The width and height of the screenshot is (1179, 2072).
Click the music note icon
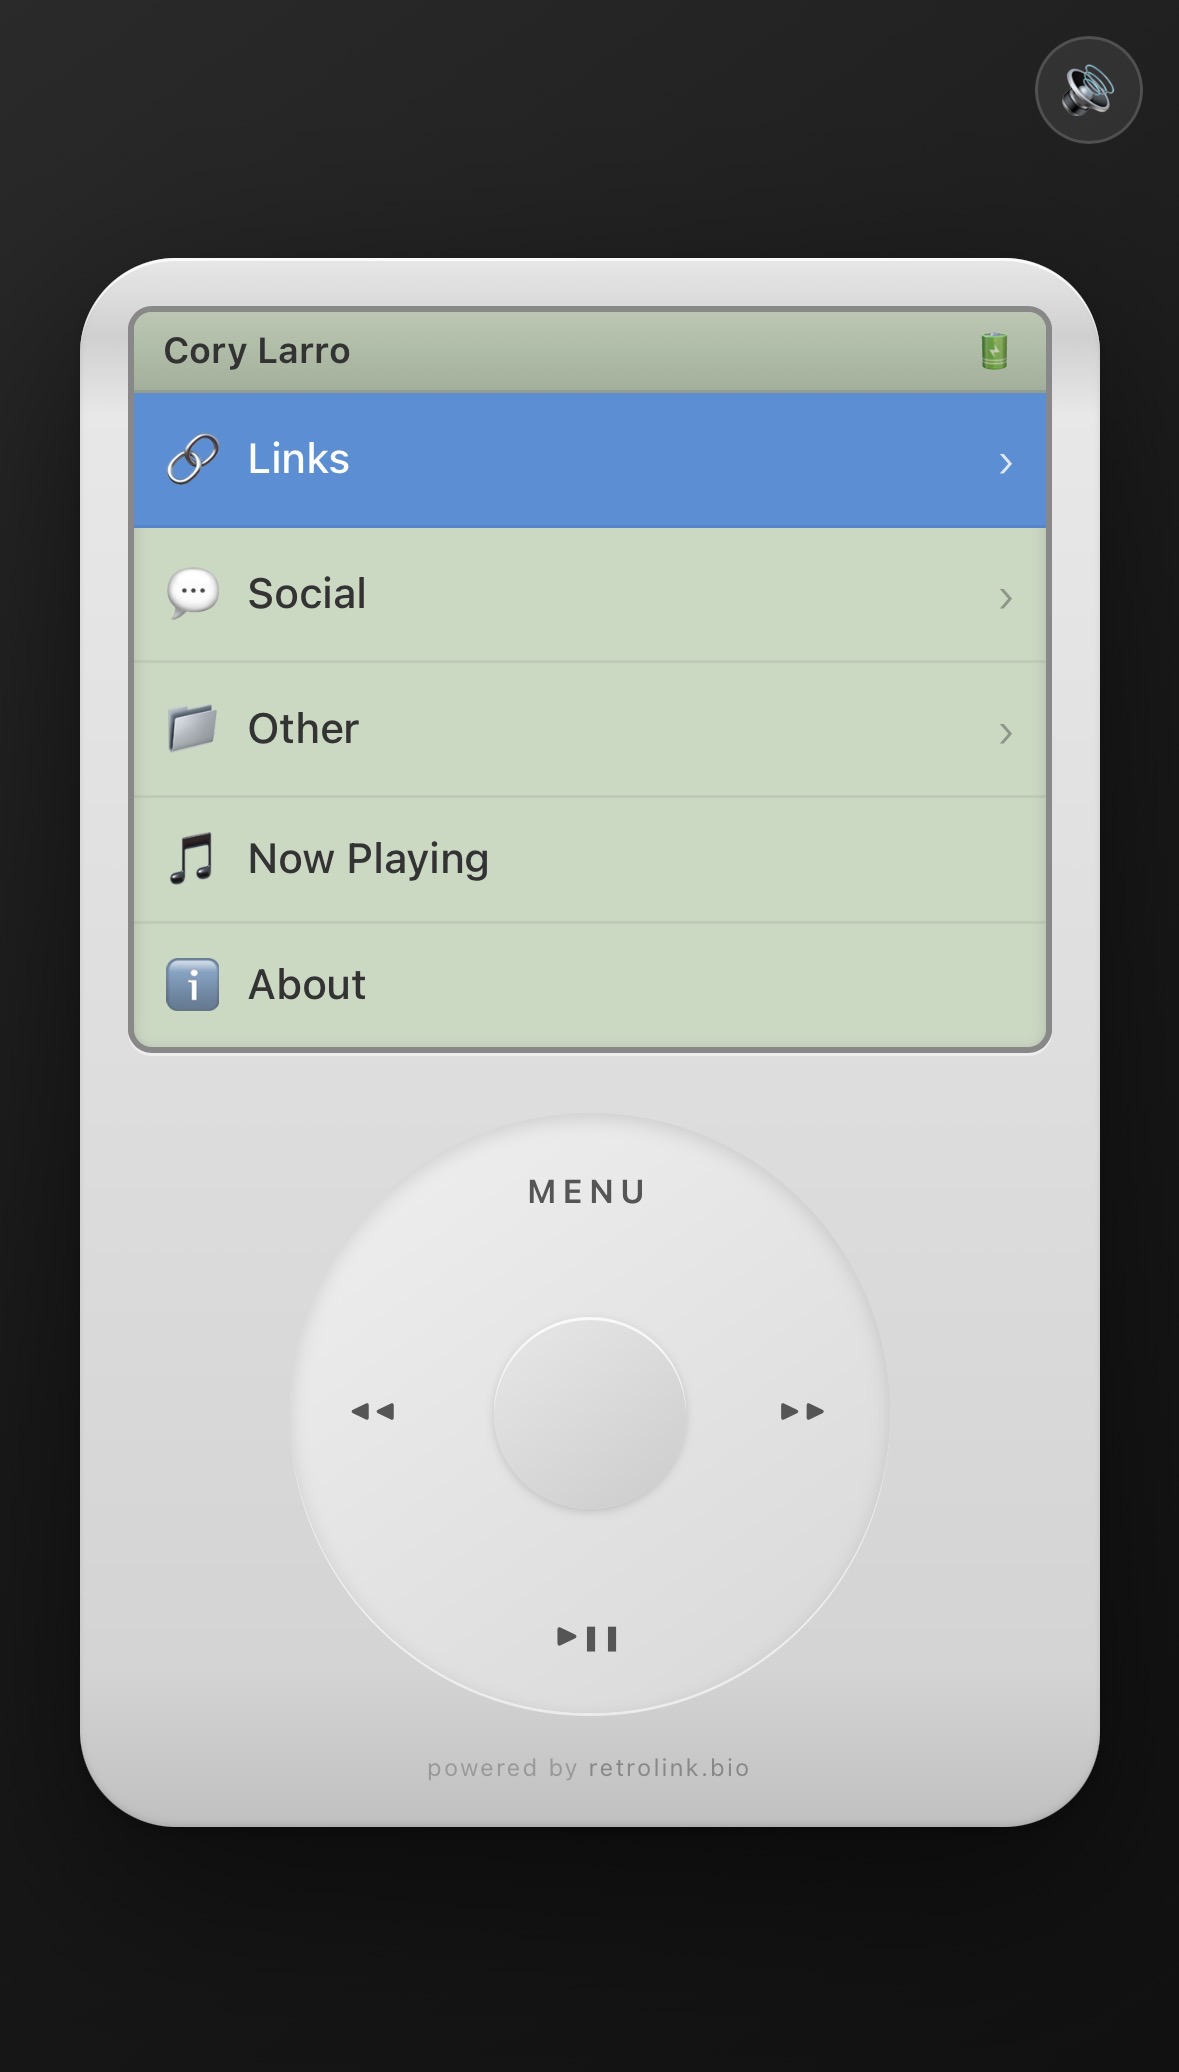192,858
